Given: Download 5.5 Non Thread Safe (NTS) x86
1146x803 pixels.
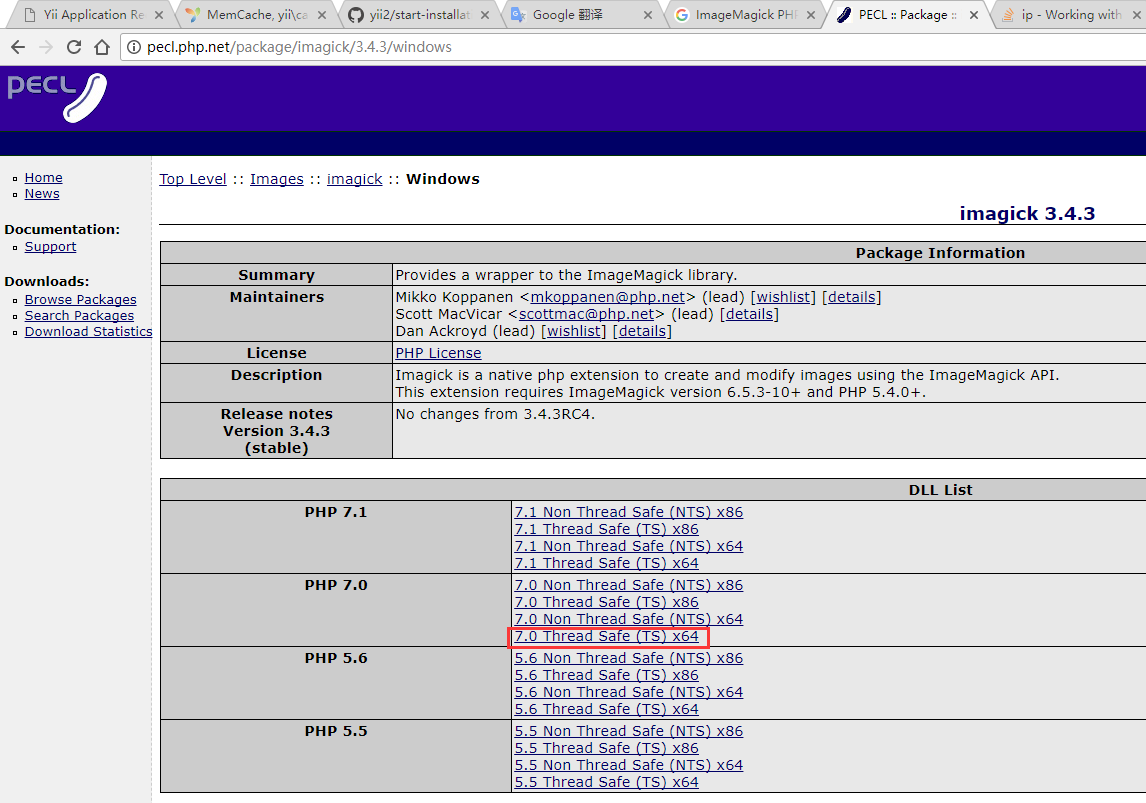Looking at the screenshot, I should click(x=629, y=731).
